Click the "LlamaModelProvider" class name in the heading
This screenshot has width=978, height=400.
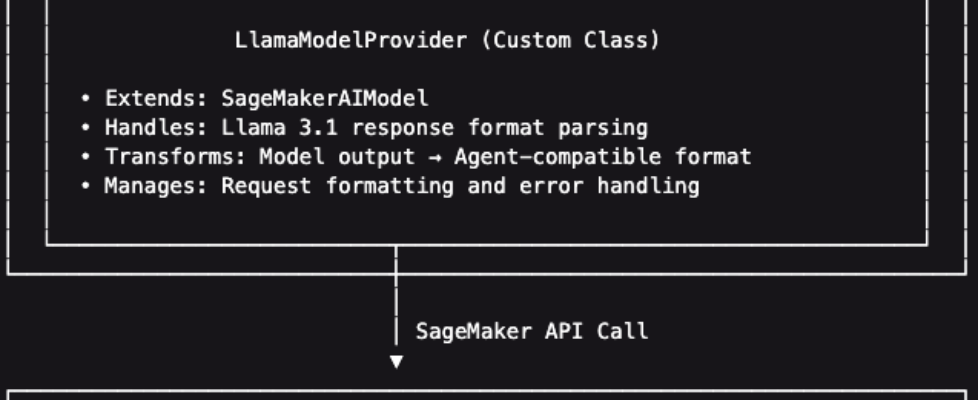click(x=348, y=41)
